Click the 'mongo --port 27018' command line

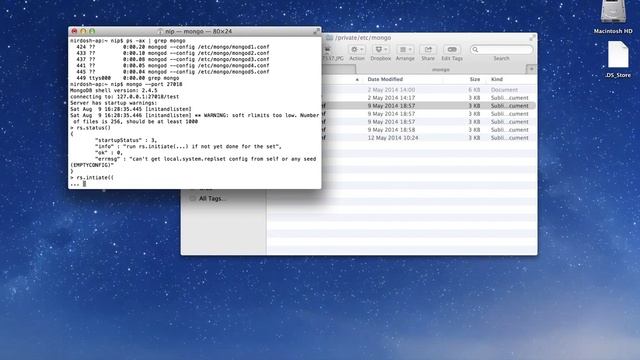126,84
